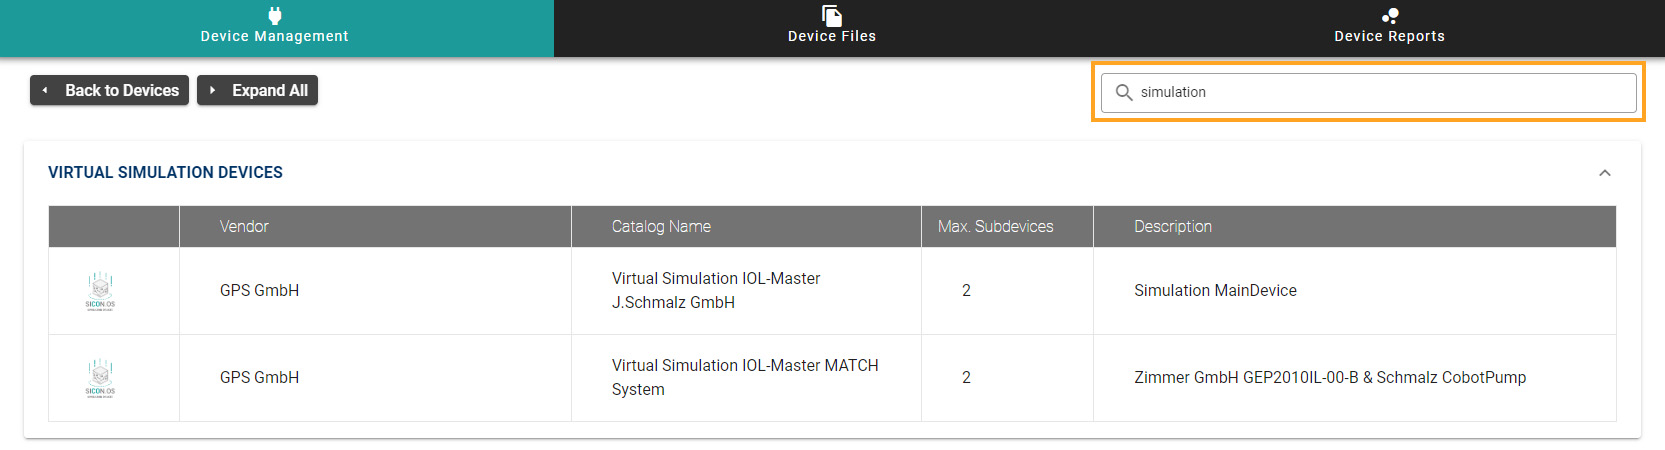
Task: Click the Catalog Name column header
Action: pyautogui.click(x=661, y=227)
